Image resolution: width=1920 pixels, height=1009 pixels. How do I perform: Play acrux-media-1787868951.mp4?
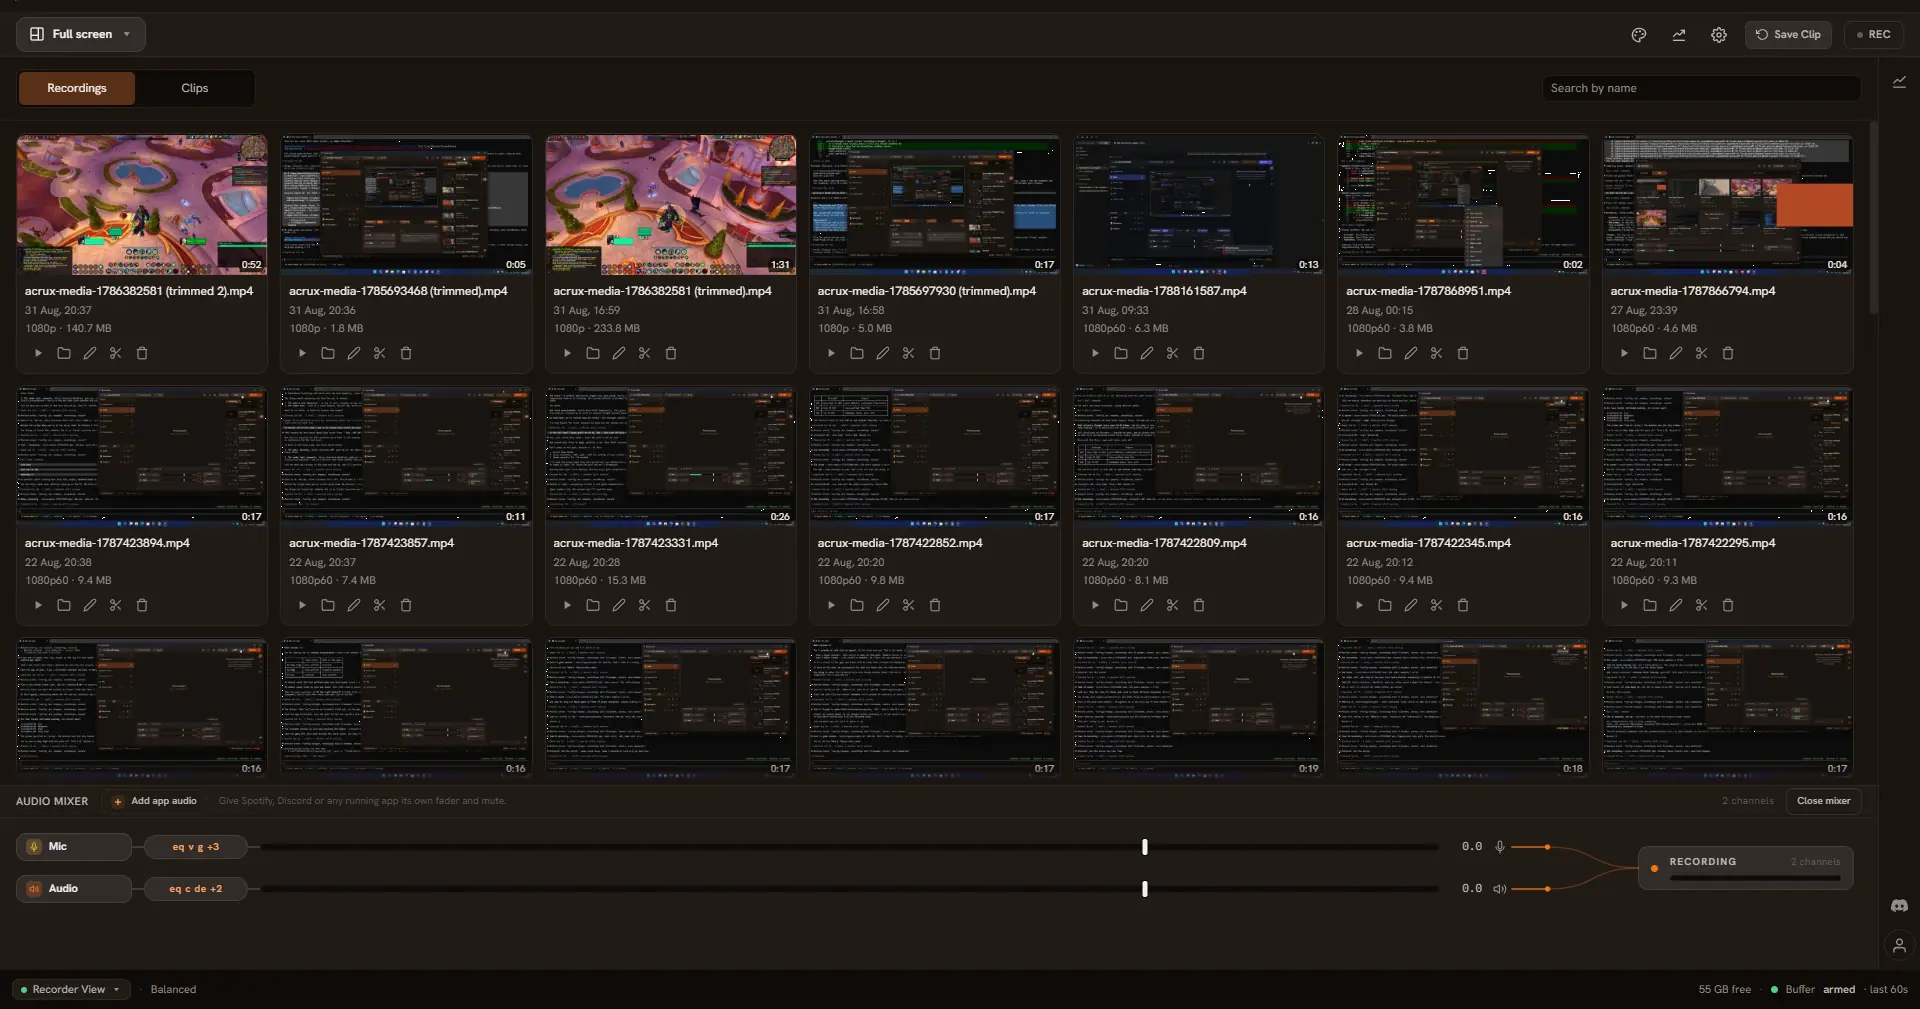pyautogui.click(x=1359, y=353)
